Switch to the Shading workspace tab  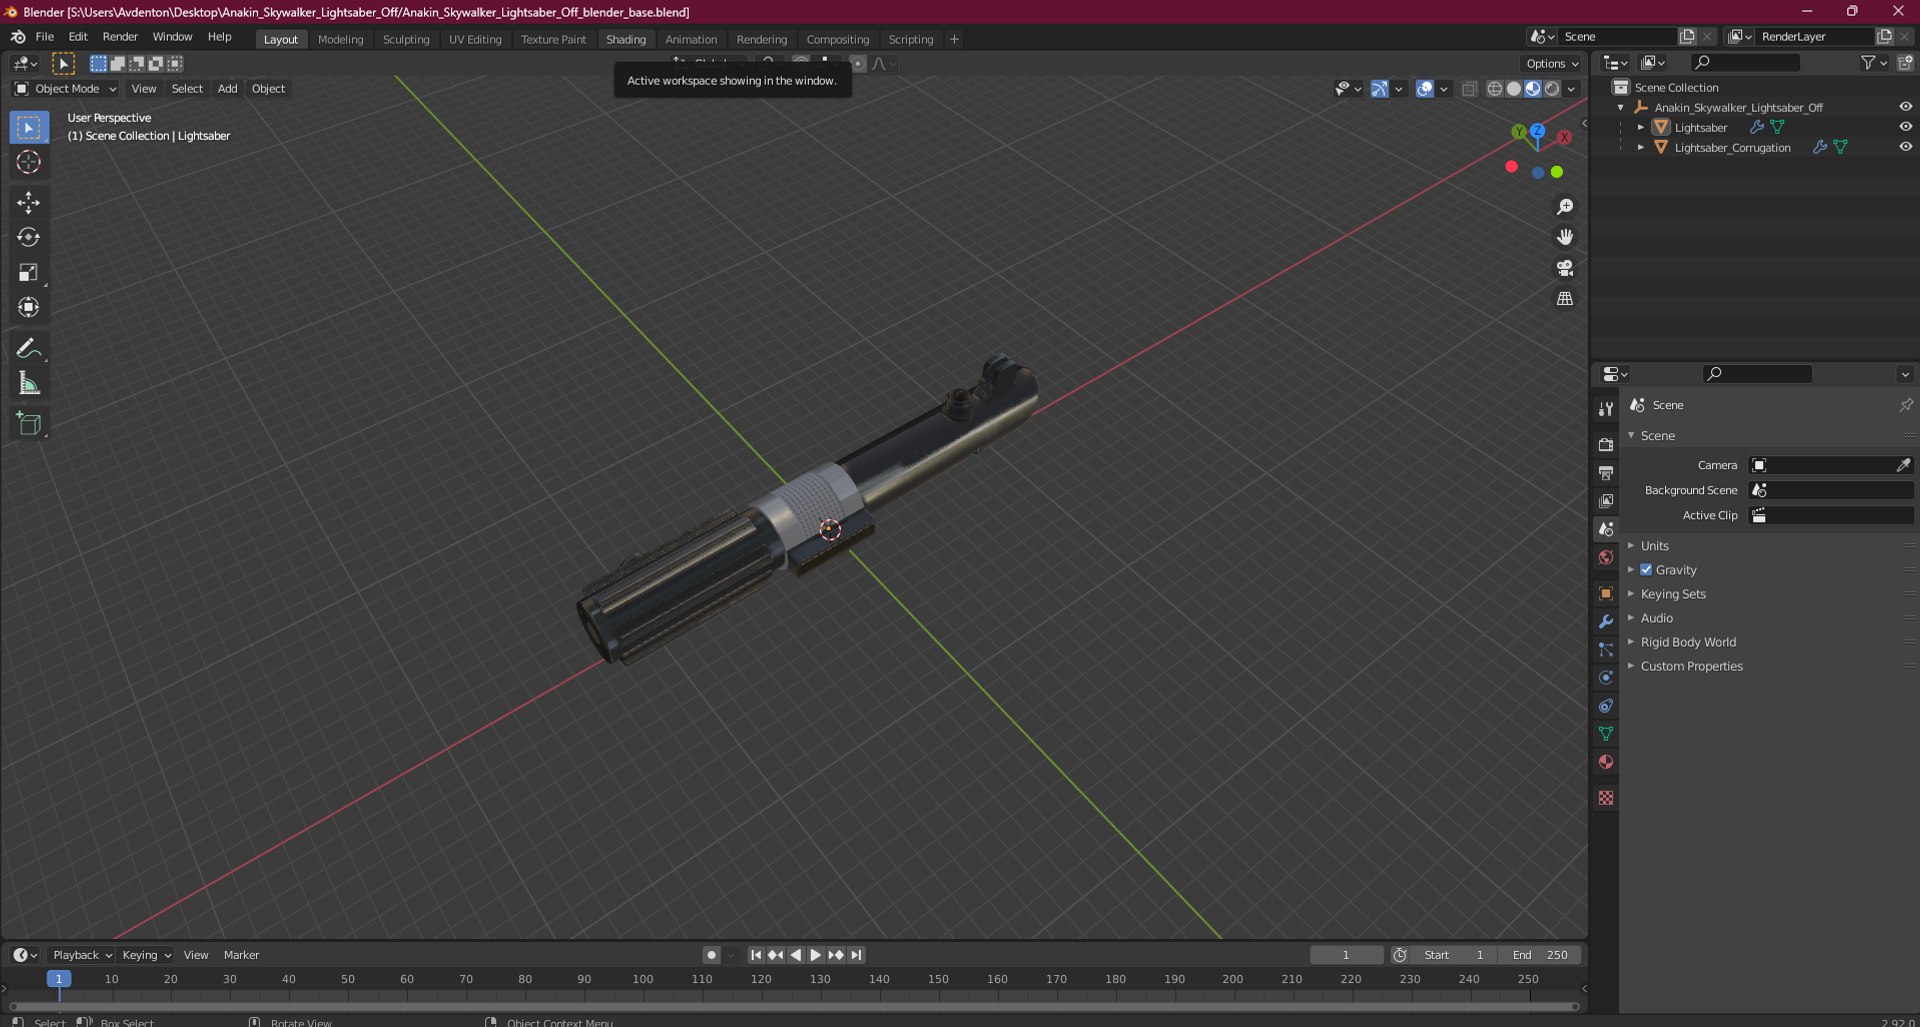(626, 39)
